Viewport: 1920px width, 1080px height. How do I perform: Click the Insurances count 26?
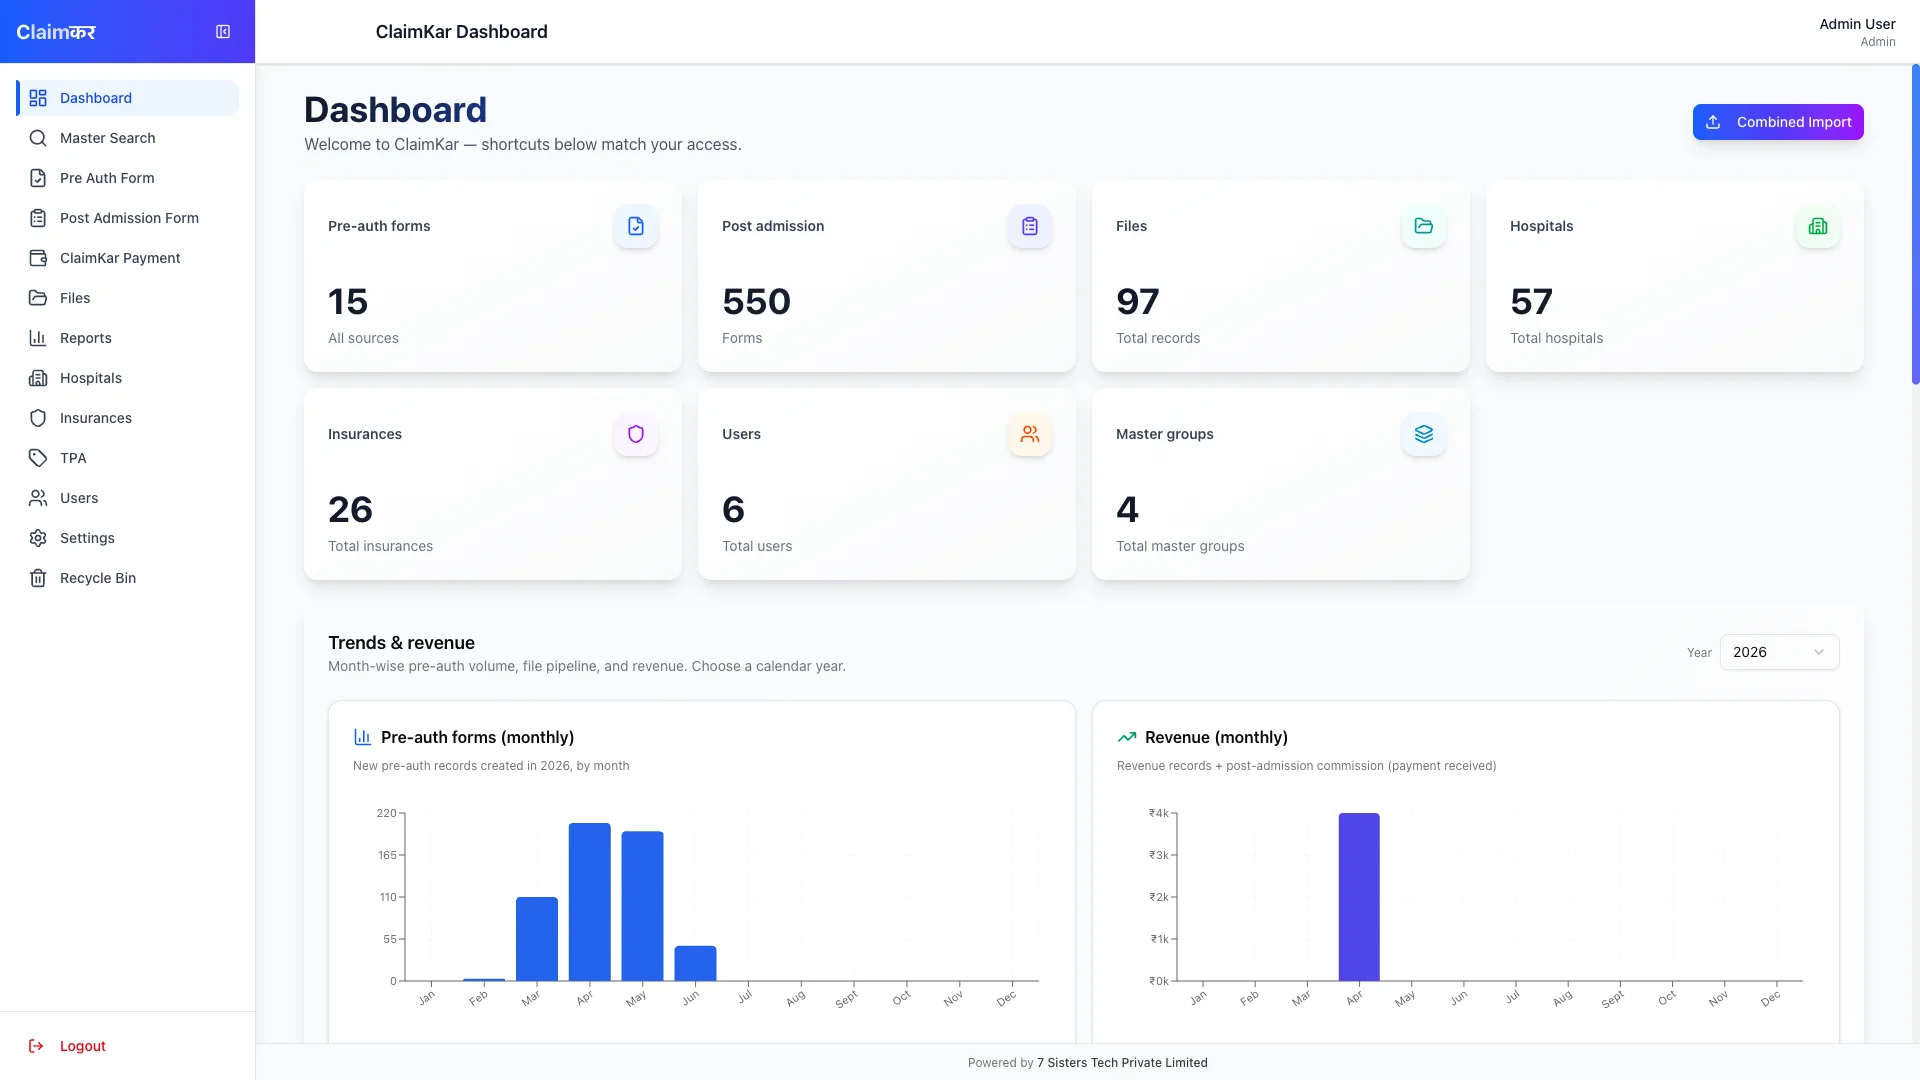[350, 509]
